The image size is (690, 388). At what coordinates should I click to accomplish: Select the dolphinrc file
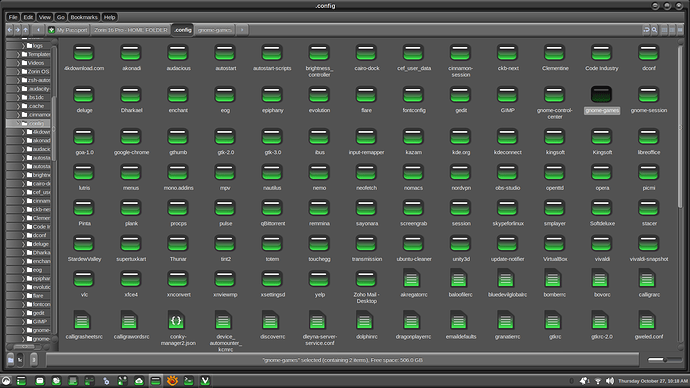[x=367, y=326]
